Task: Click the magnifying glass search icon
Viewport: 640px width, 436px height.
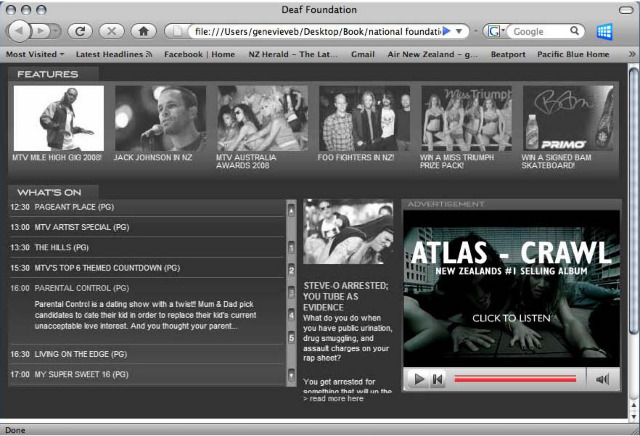Action: click(x=575, y=31)
